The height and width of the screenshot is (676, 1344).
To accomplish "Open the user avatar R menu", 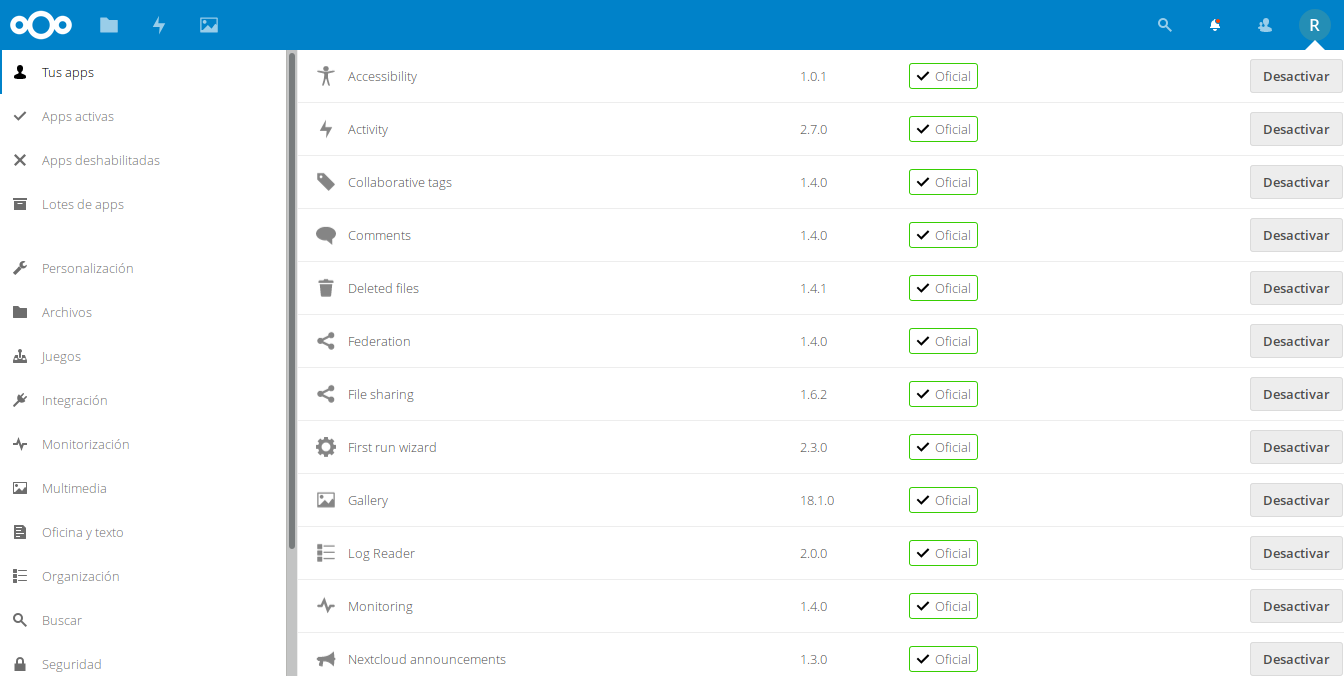I will tap(1314, 25).
